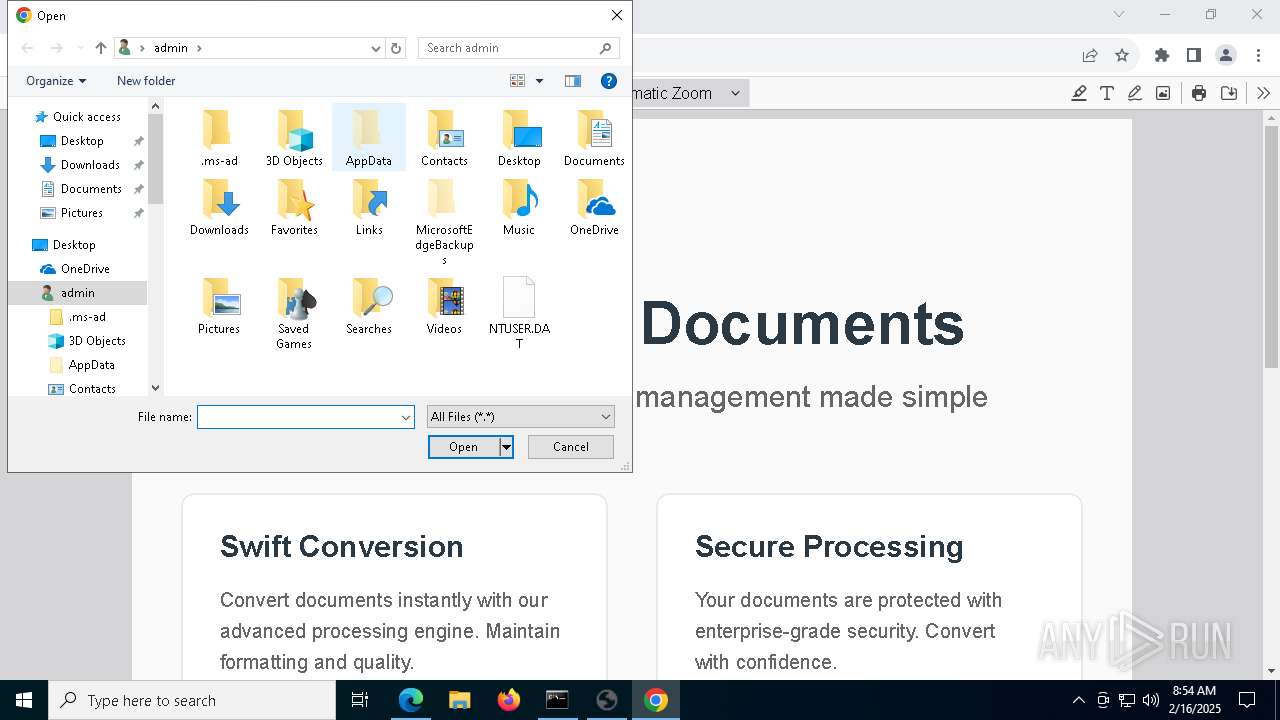
Task: Select the NTUSER.DAT file
Action: (x=519, y=313)
